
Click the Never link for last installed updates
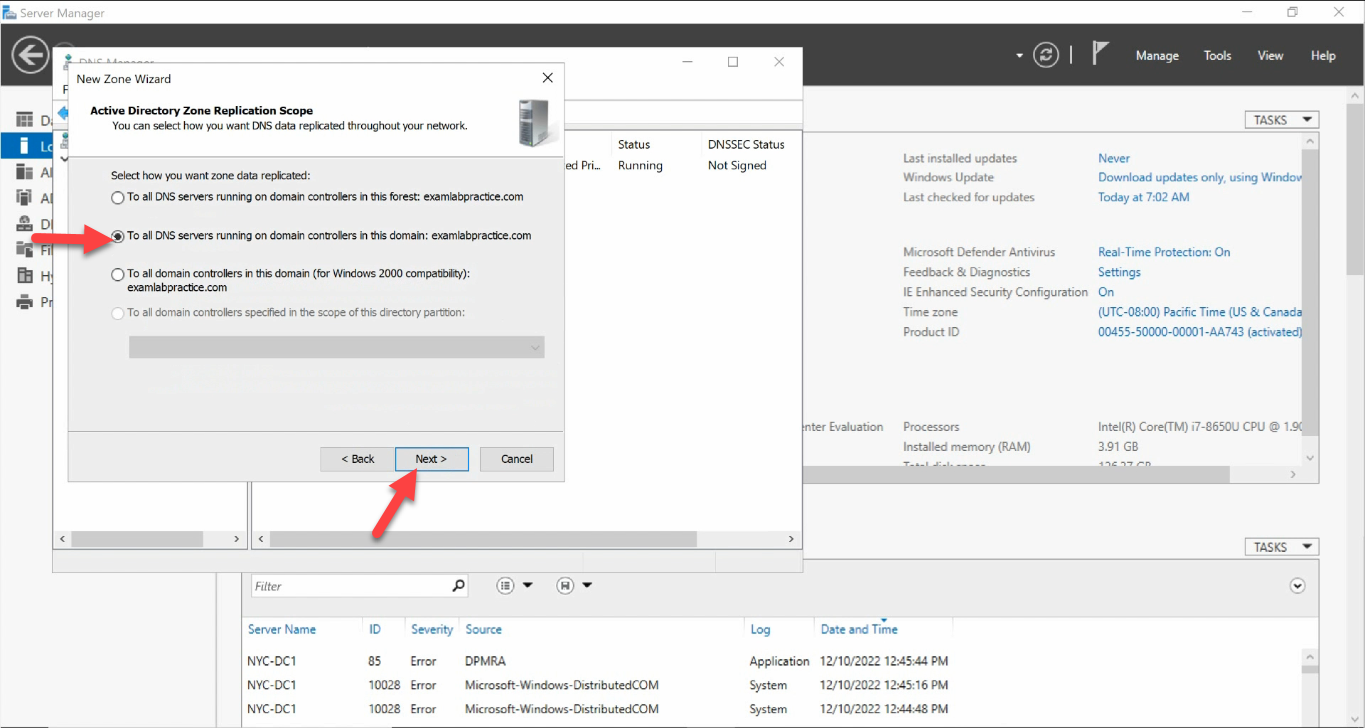point(1114,158)
